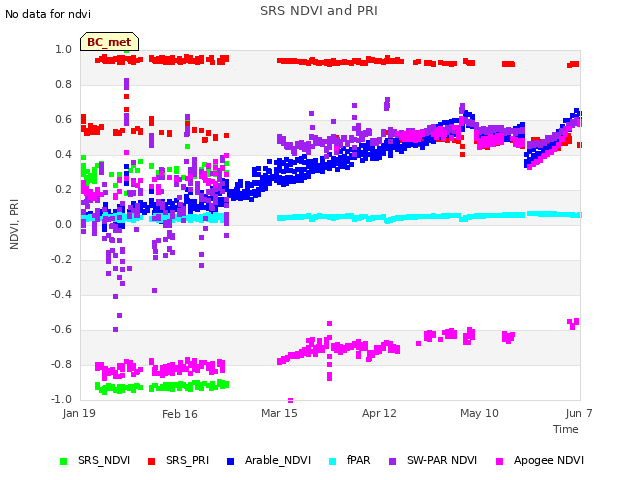Click the Time x-axis title
Viewport: 640px width, 480px height.
click(566, 429)
